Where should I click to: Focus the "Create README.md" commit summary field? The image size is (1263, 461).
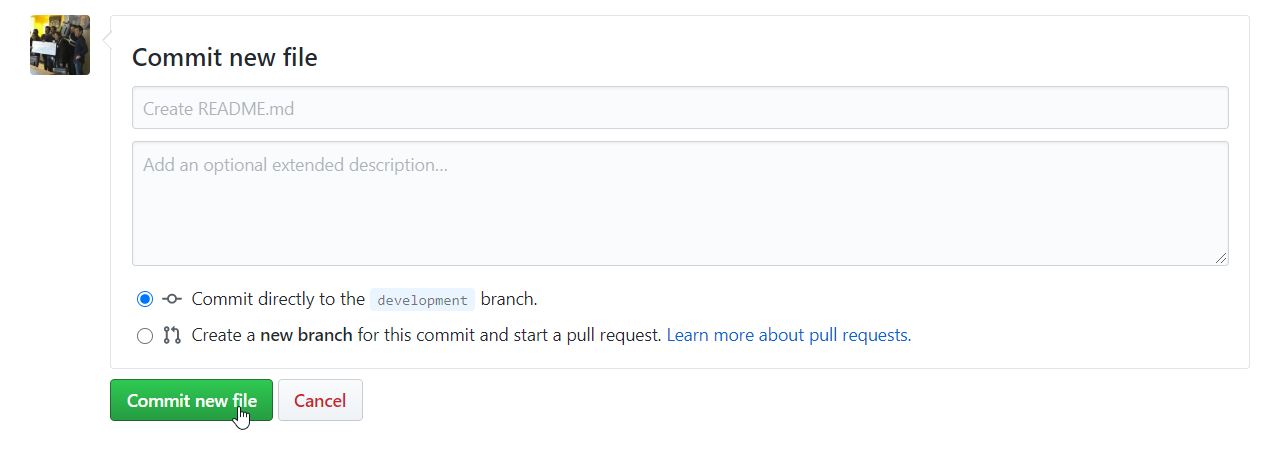pyautogui.click(x=680, y=108)
